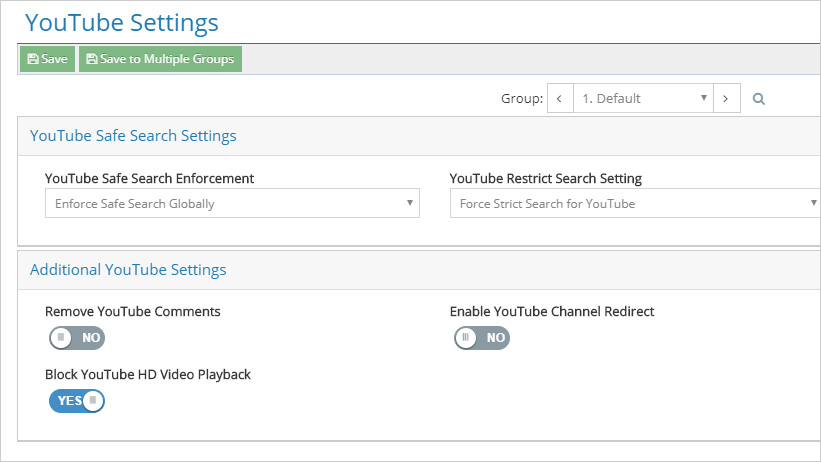Click the YouTube Safe Search Settings header

[x=133, y=136]
